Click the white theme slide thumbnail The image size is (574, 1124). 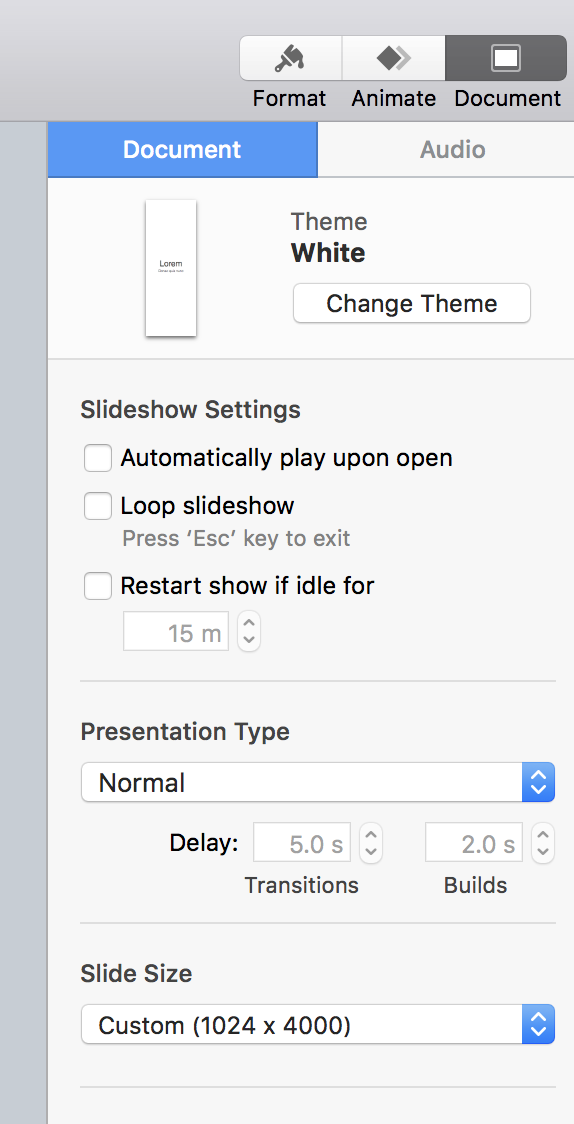(171, 267)
